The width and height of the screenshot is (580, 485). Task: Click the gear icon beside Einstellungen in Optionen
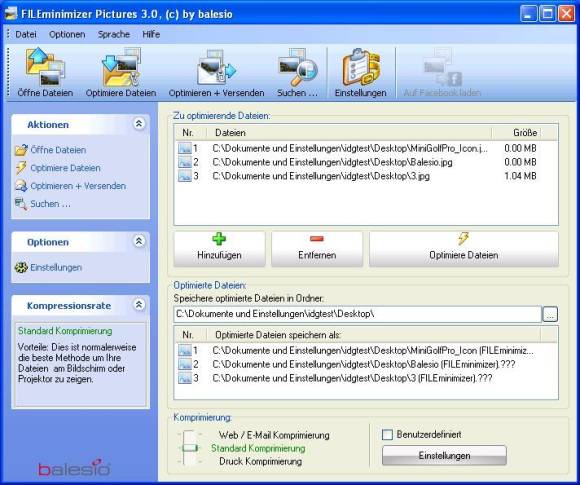(21, 267)
